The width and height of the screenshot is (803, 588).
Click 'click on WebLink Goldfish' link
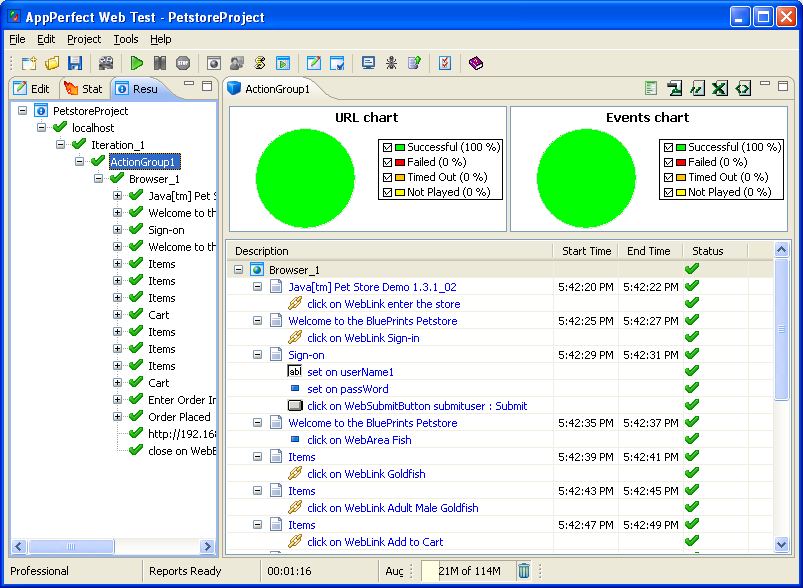366,474
